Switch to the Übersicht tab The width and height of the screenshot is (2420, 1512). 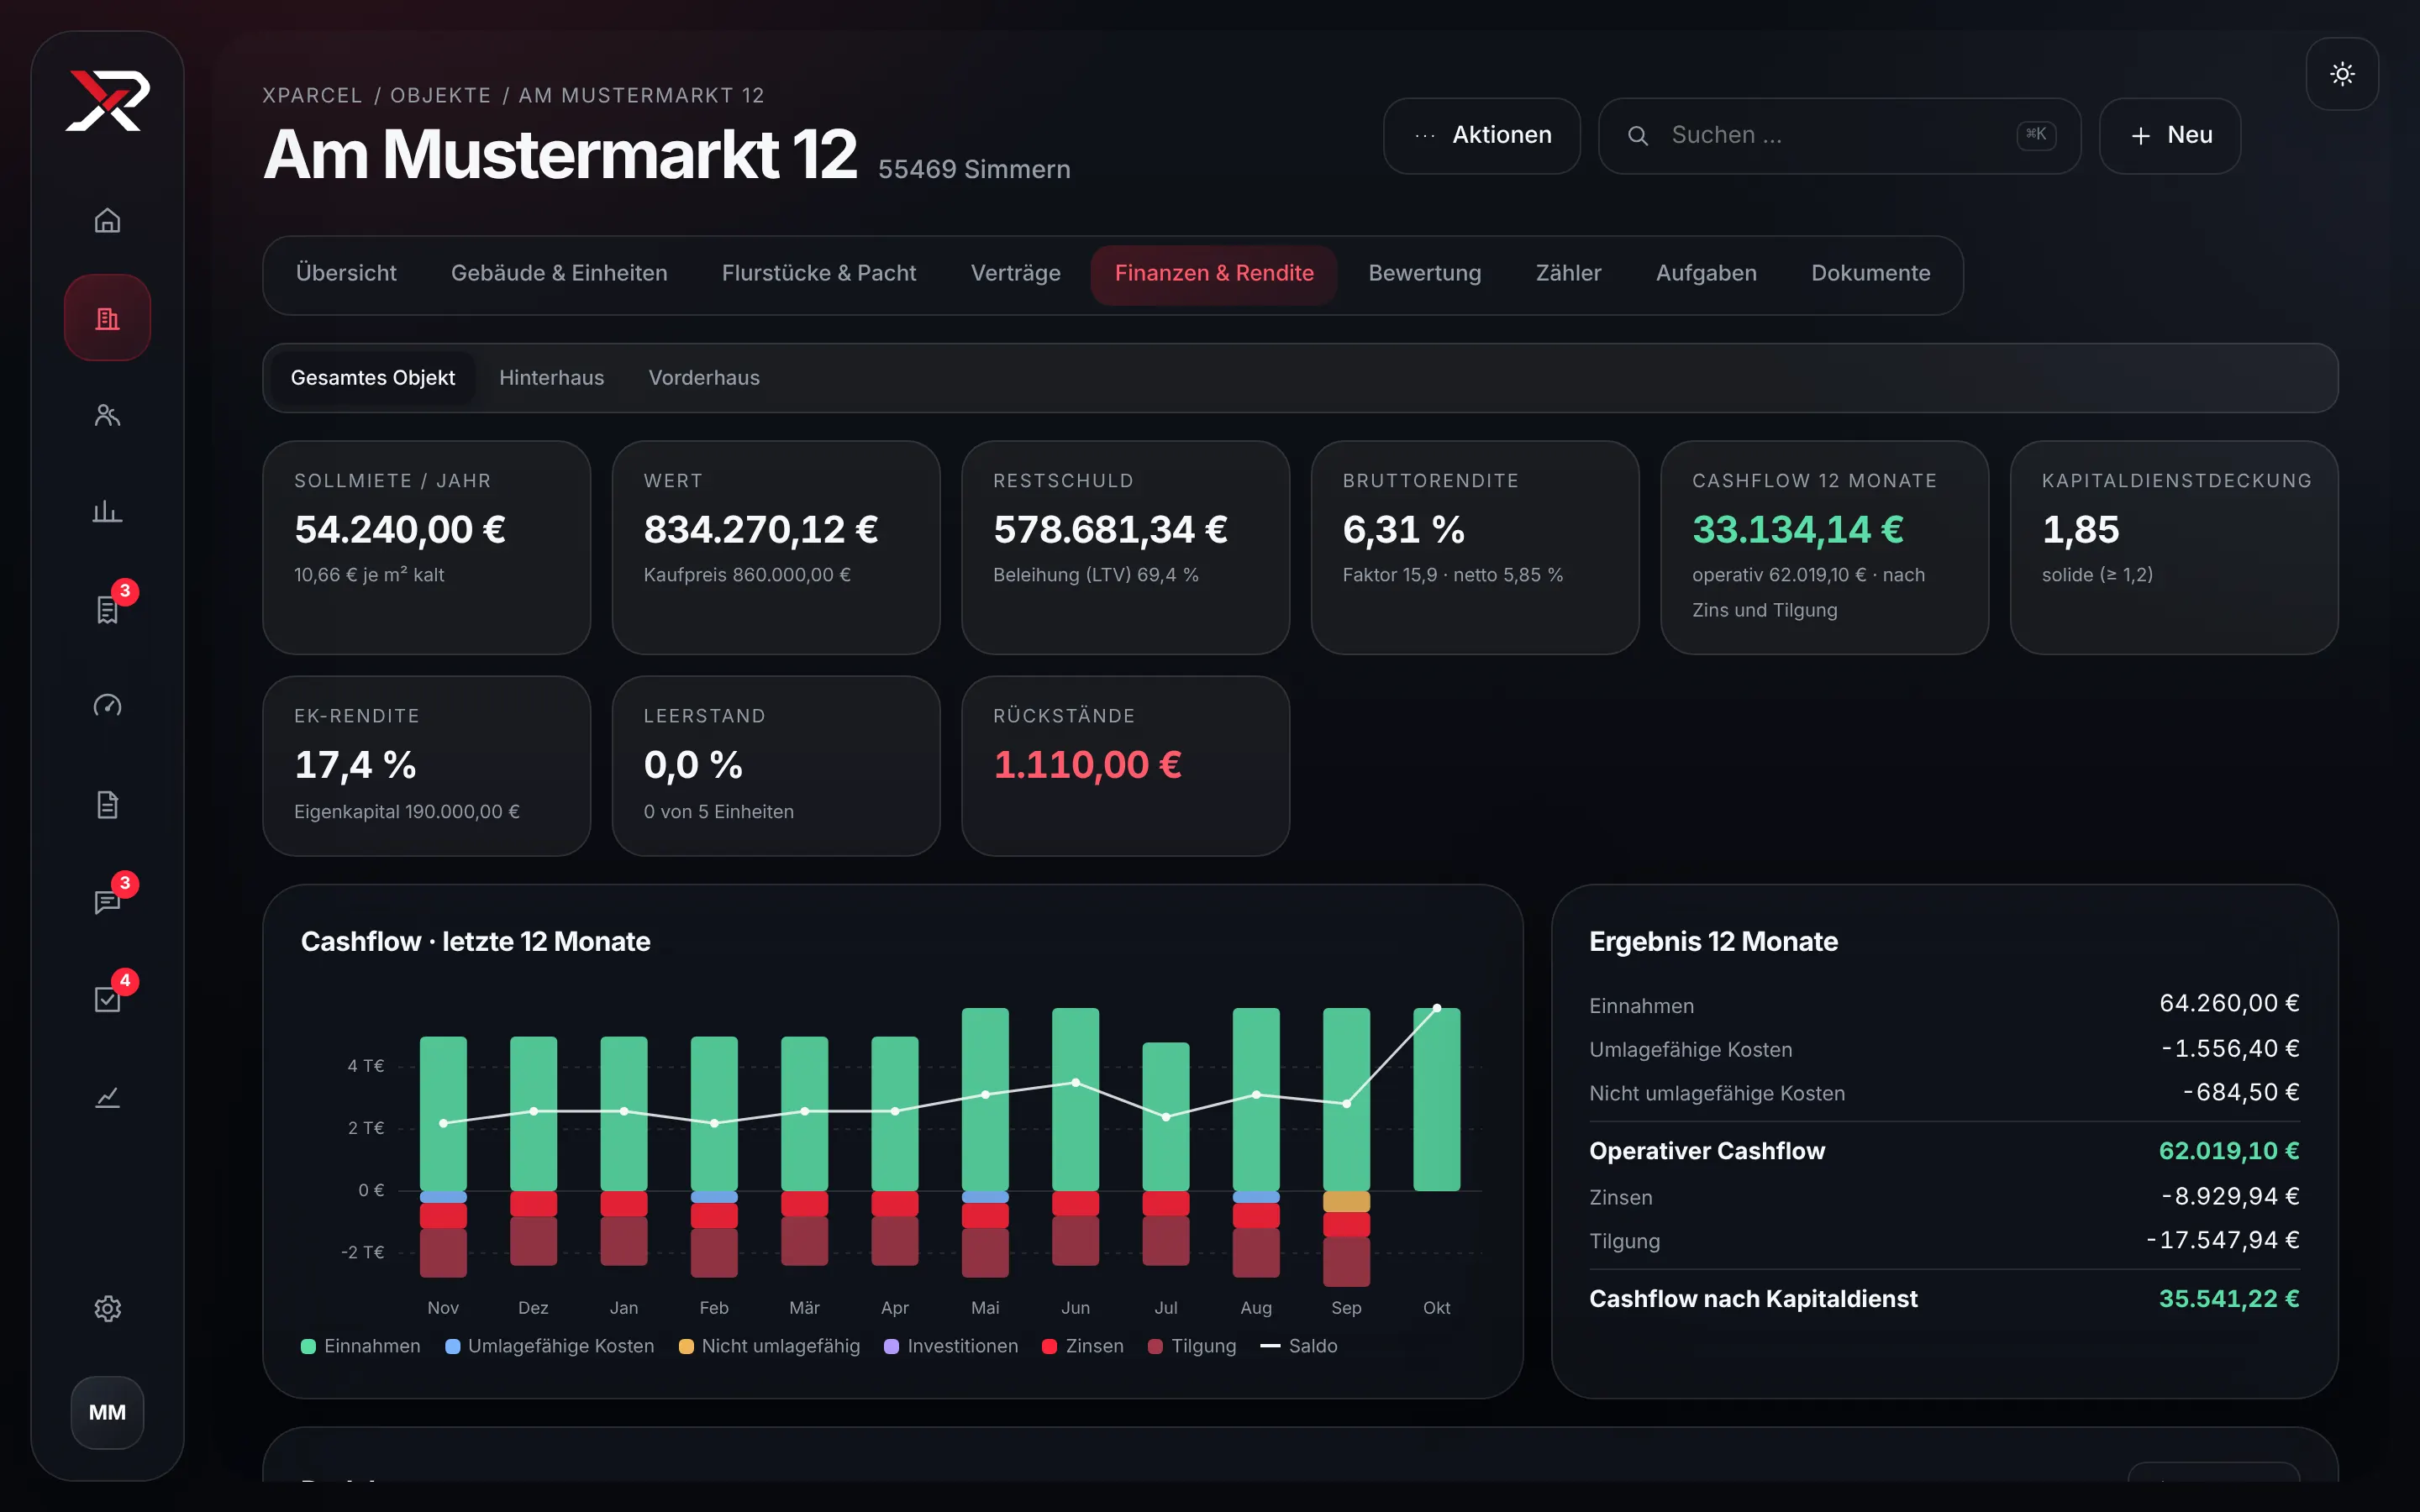point(346,273)
